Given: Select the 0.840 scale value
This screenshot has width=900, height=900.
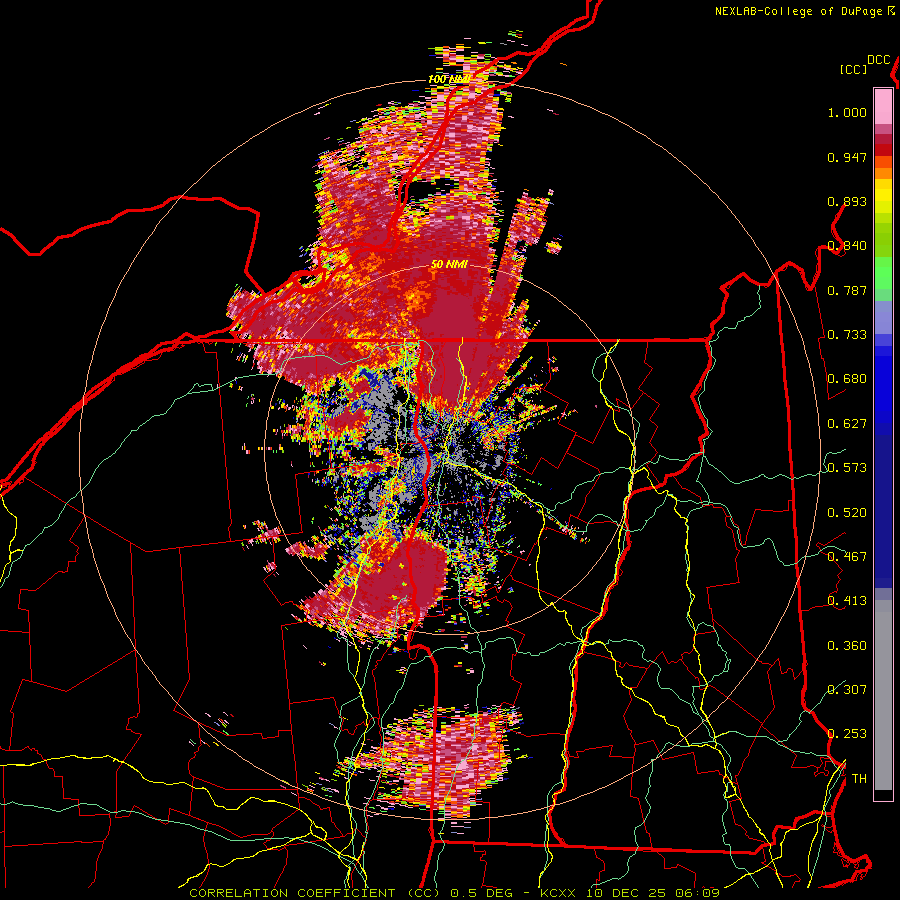Looking at the screenshot, I should pos(847,246).
